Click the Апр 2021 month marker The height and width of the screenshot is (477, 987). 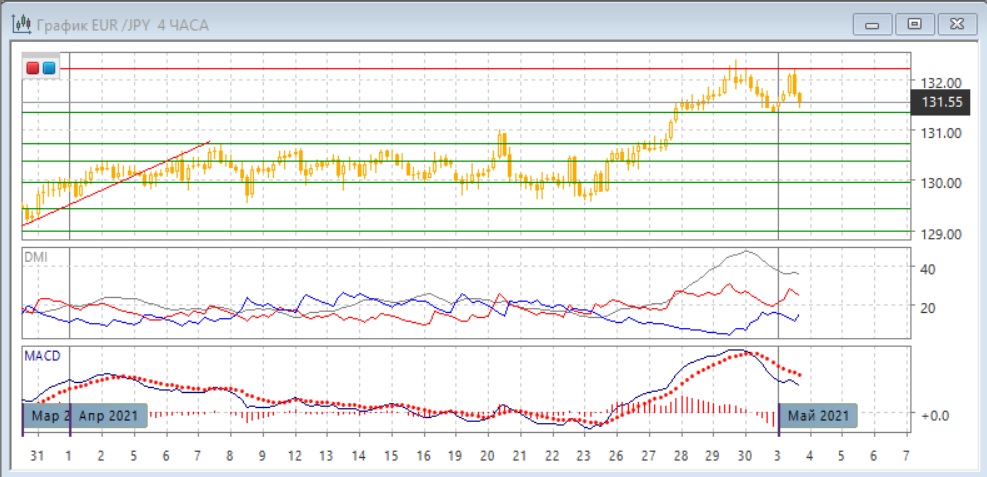click(109, 415)
